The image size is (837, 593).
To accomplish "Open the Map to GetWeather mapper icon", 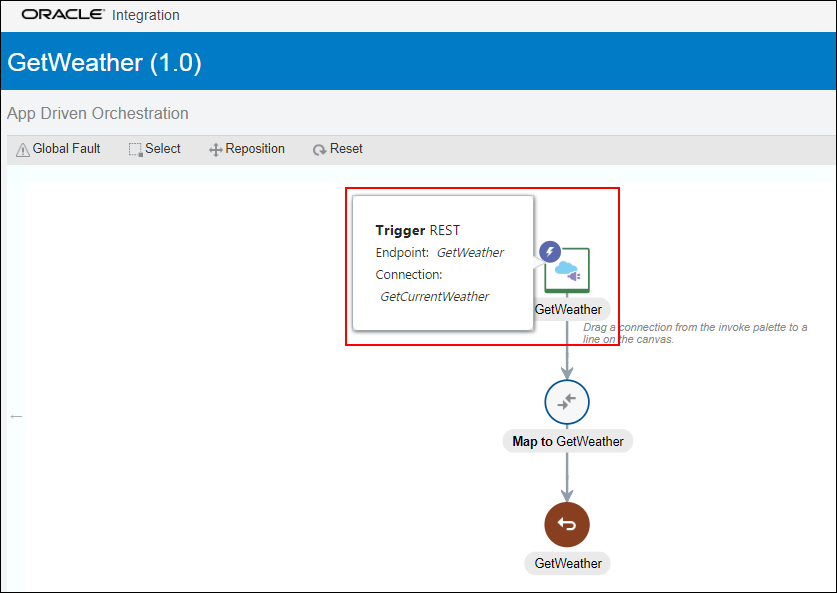I will pyautogui.click(x=567, y=402).
